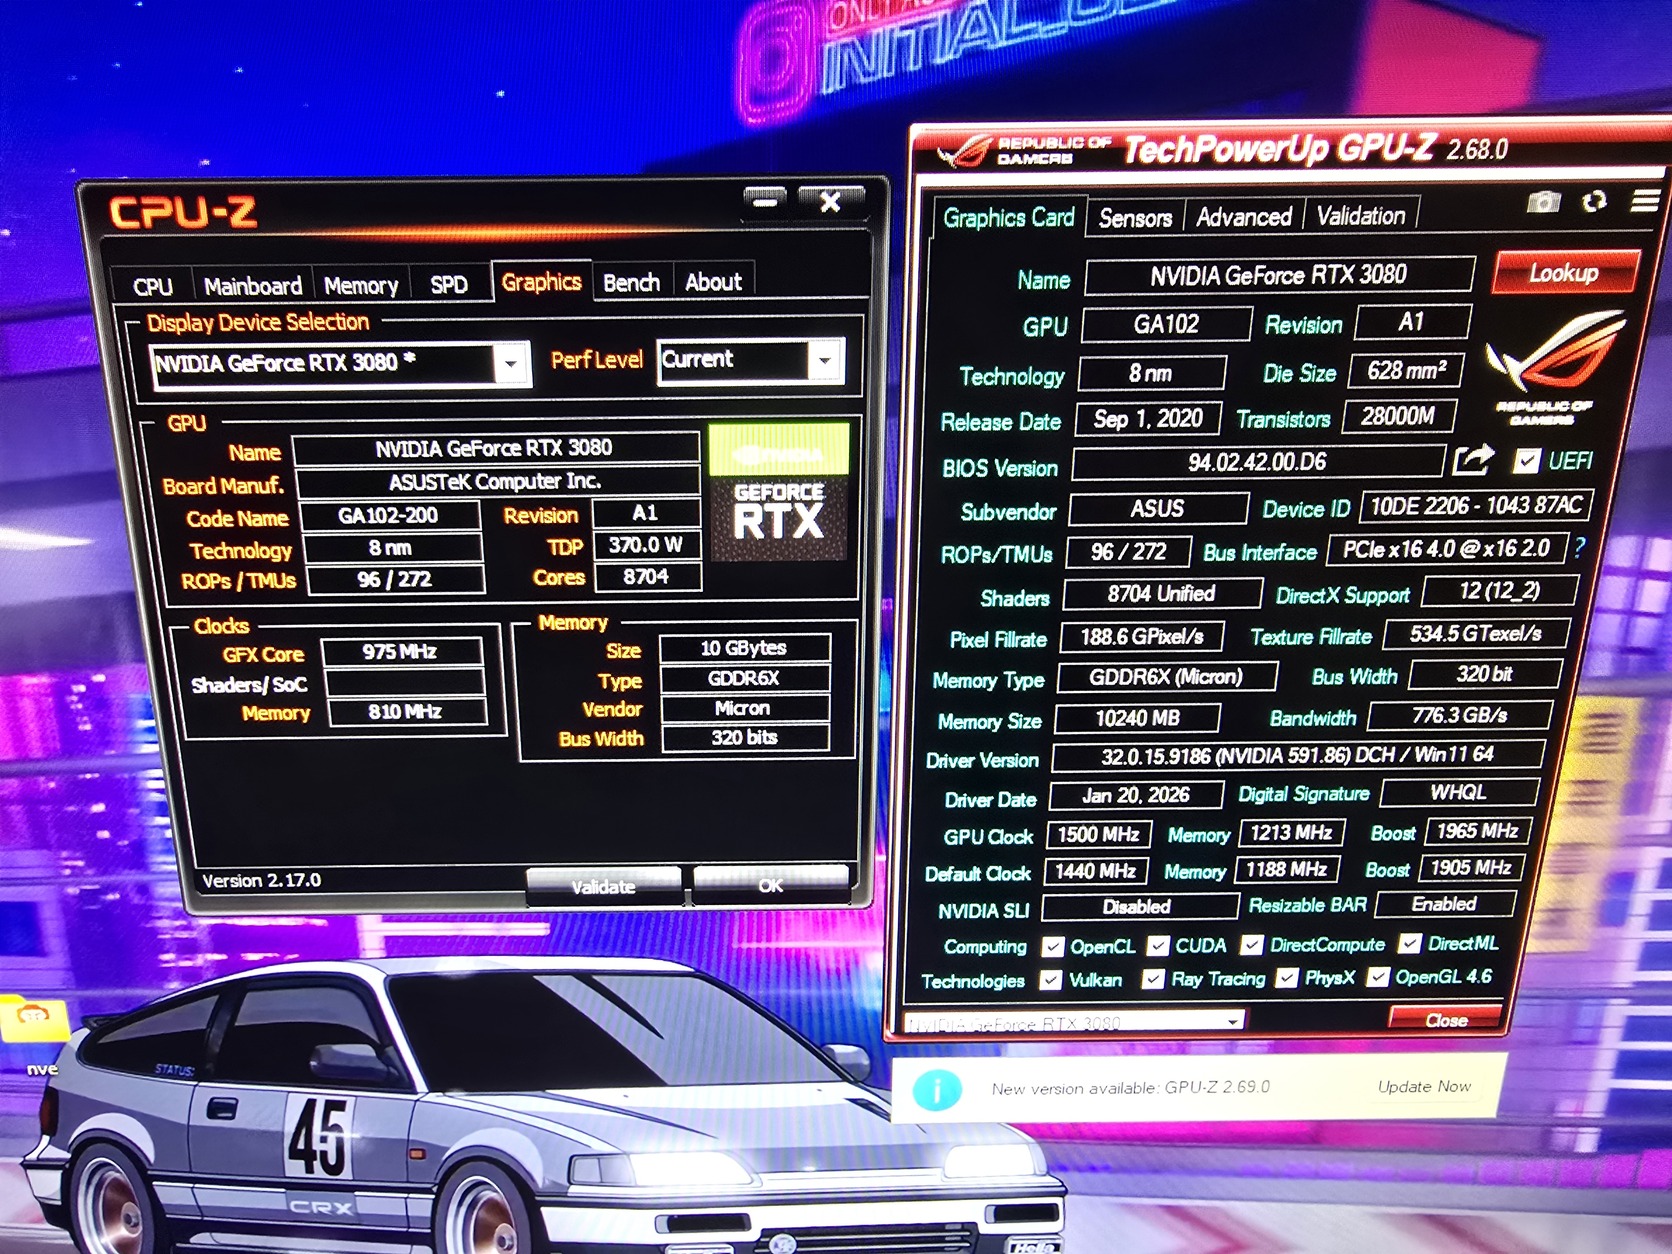Click the Driver Version field in GPU-Z
Viewport: 1672px width, 1254px height.
[x=1297, y=755]
